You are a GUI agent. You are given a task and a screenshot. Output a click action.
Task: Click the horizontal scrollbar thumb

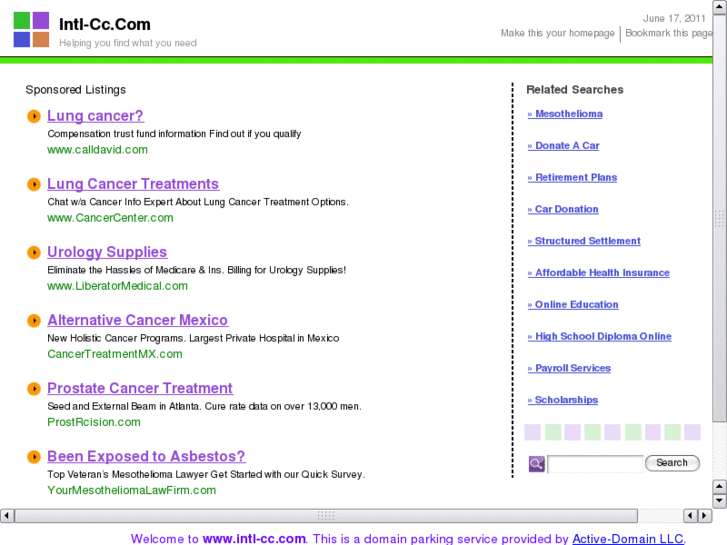point(326,515)
